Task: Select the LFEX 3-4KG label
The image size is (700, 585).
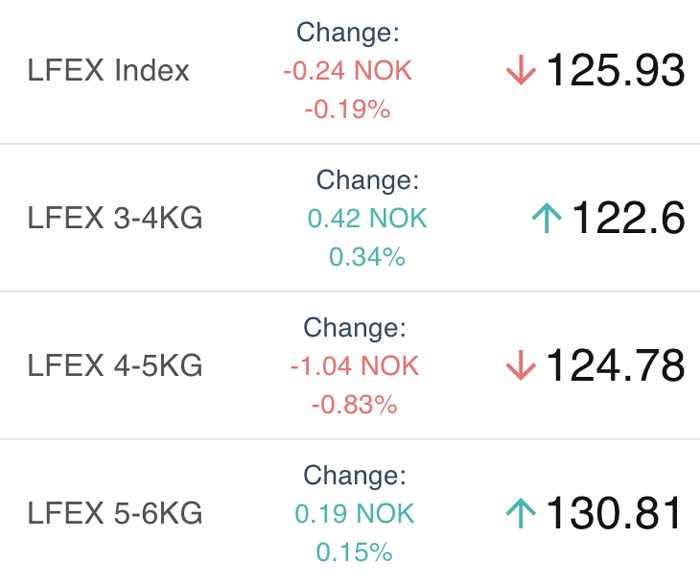Action: tap(115, 218)
